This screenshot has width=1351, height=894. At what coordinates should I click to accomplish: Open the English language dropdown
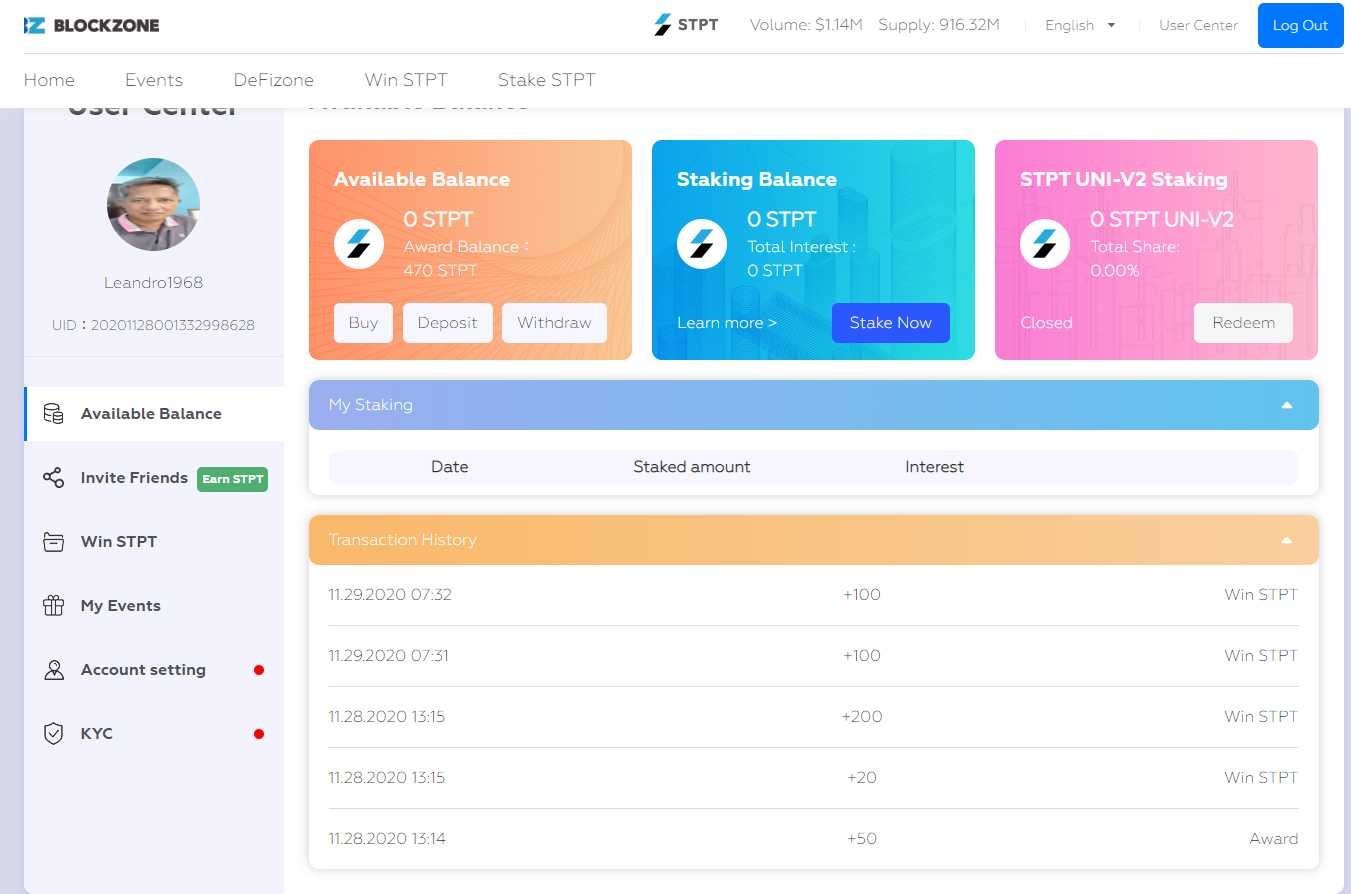(x=1080, y=25)
